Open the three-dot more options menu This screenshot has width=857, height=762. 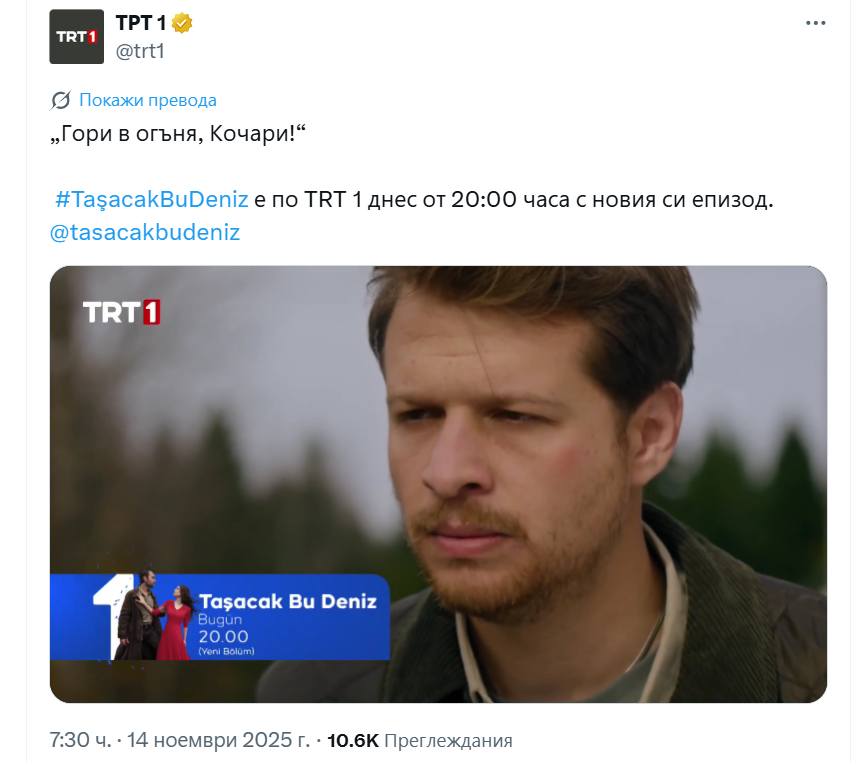[815, 23]
